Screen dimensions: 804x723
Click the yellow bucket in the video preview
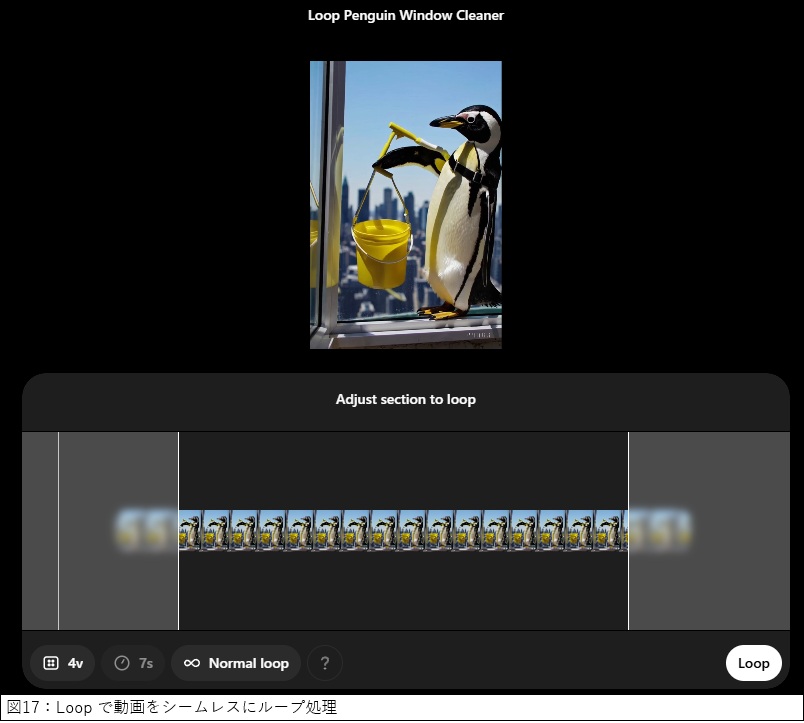click(381, 250)
